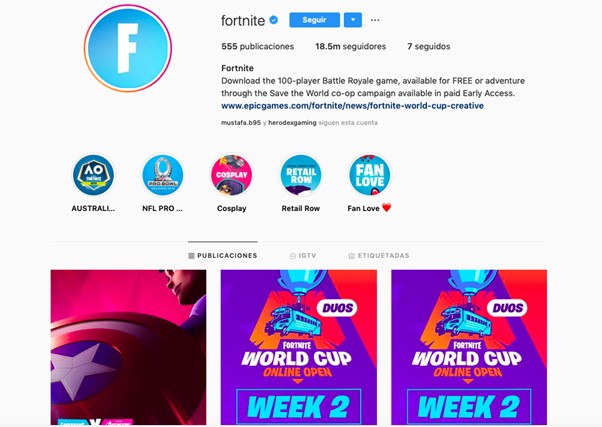This screenshot has width=602, height=427.
Task: View the Cosplay story highlight
Action: tap(232, 175)
